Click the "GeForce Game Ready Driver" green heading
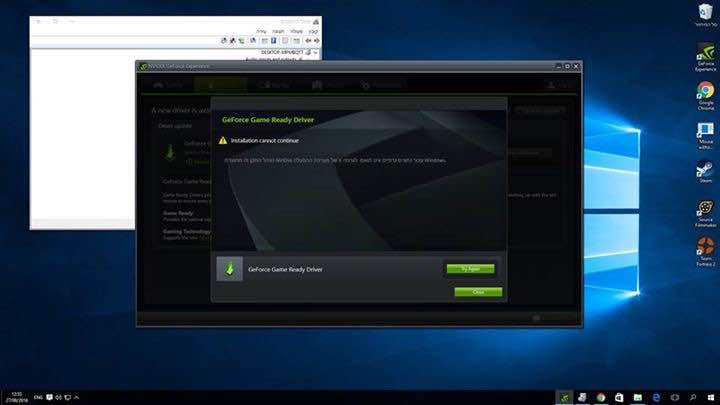 pos(268,120)
